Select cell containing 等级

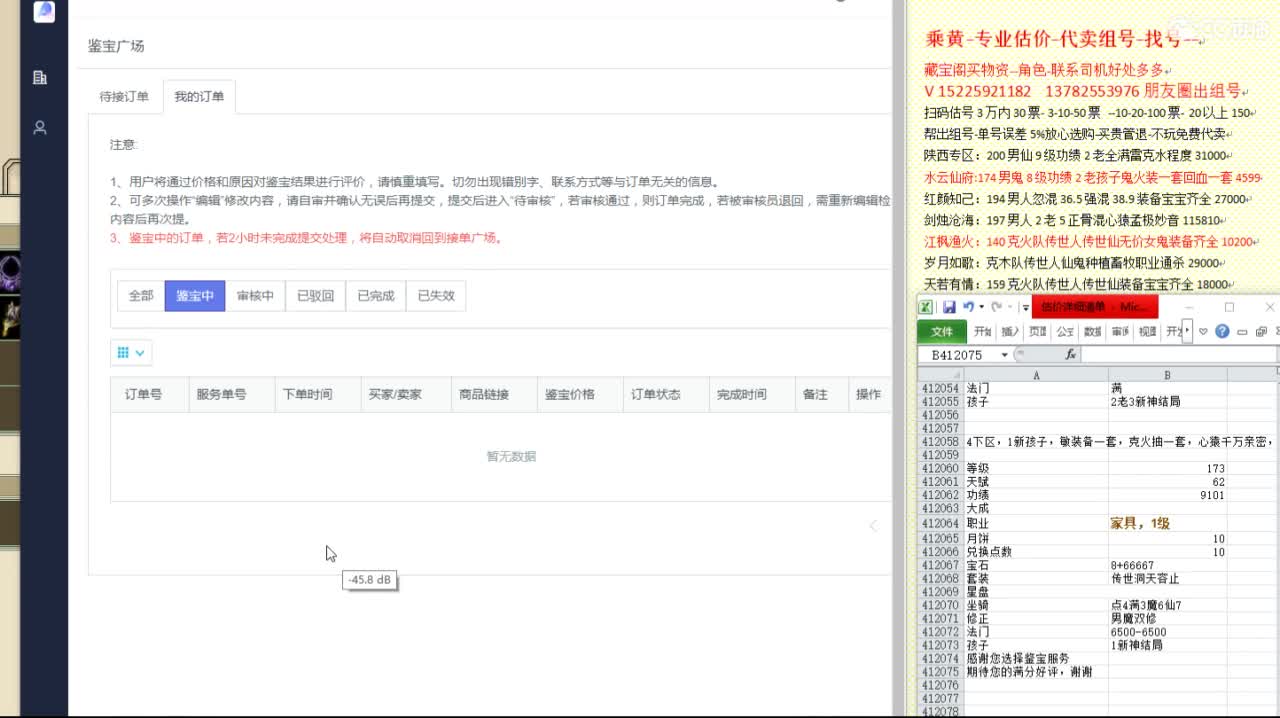(x=1036, y=468)
